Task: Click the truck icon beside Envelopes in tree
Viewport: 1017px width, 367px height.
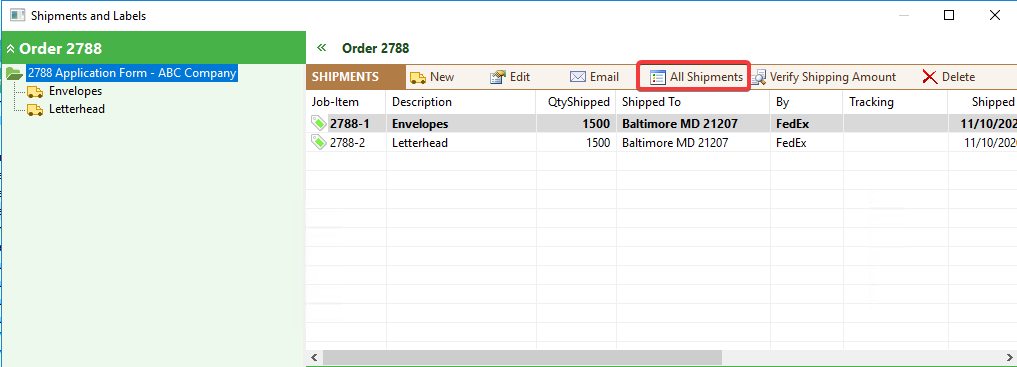Action: tap(34, 91)
